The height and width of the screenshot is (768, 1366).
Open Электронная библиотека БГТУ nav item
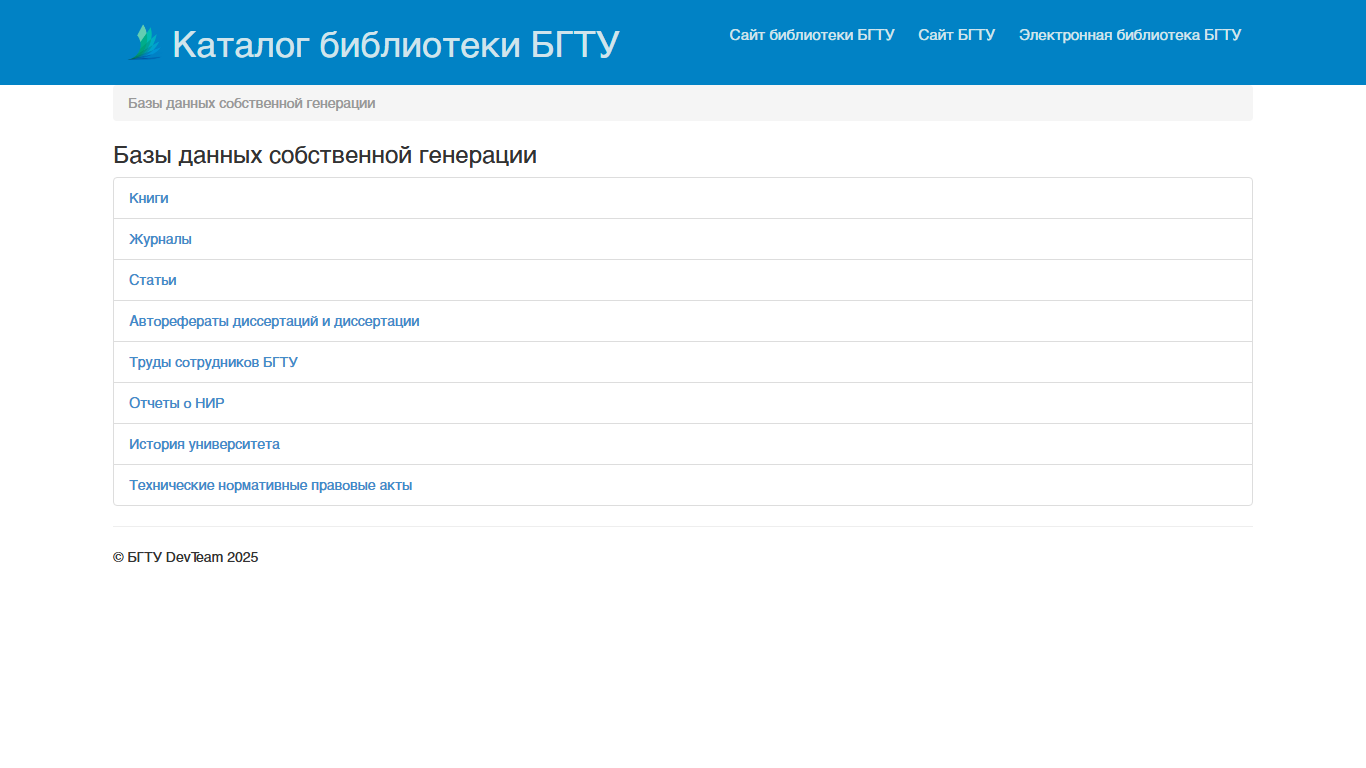point(1130,35)
